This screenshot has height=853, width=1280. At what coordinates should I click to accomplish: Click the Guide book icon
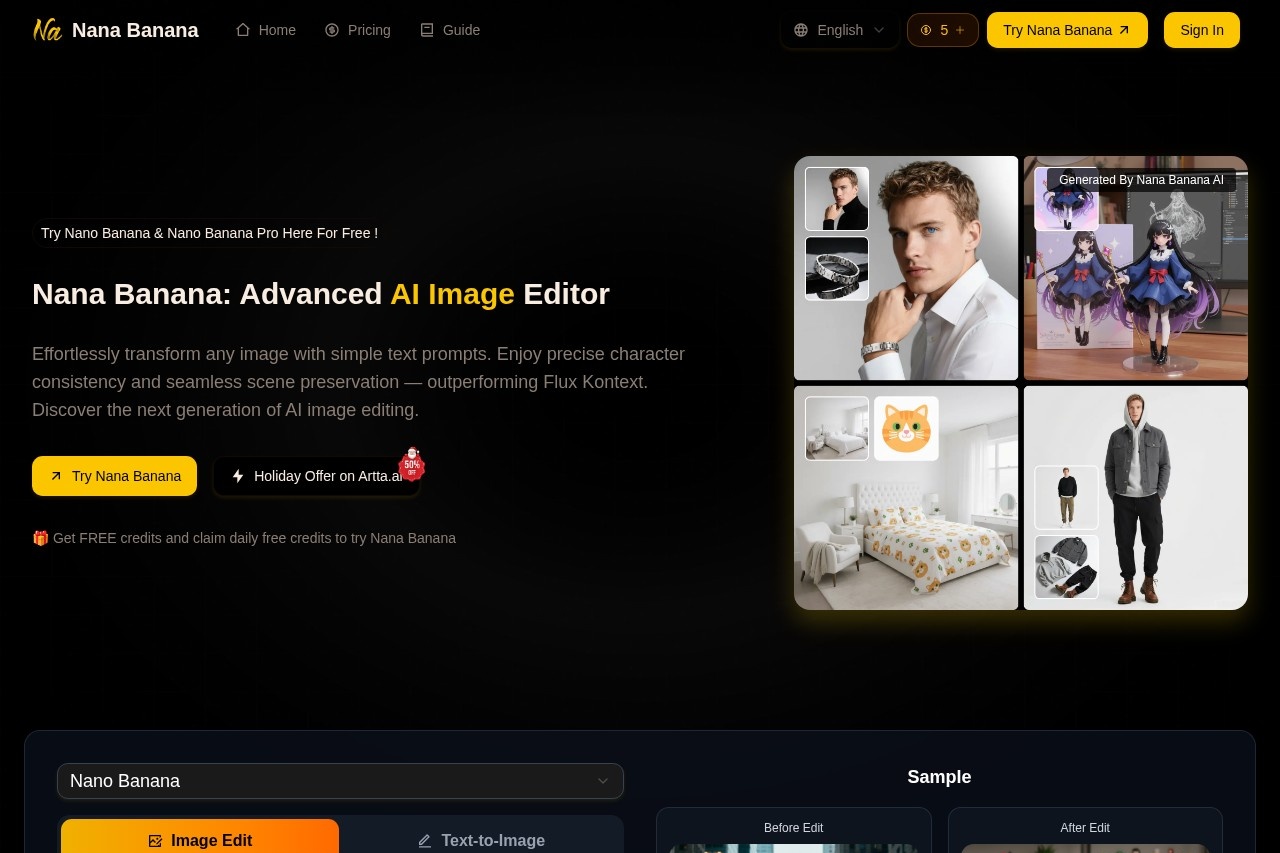pos(427,30)
